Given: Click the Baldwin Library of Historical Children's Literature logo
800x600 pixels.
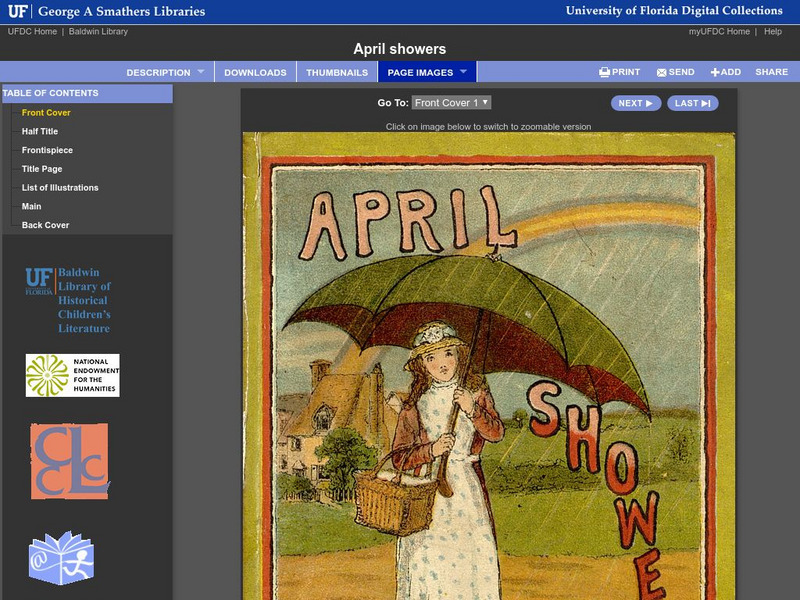Looking at the screenshot, I should (x=71, y=298).
